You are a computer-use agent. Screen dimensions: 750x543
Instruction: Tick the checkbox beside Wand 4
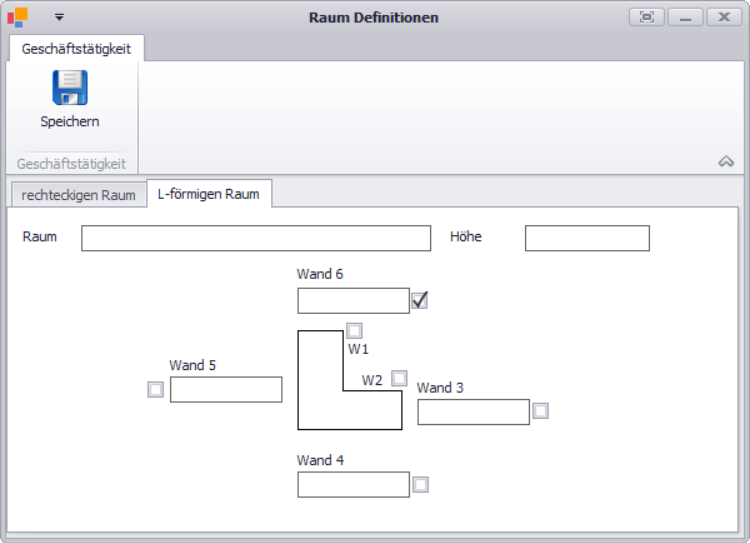pos(420,484)
